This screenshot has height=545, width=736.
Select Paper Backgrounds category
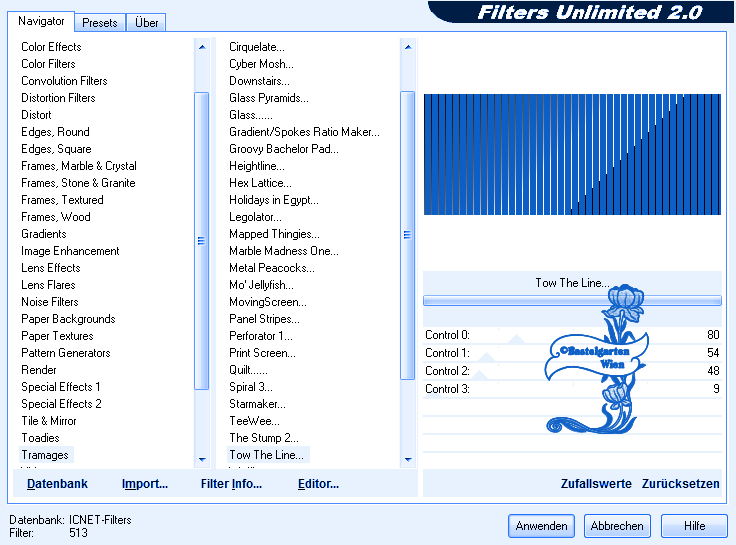point(68,319)
